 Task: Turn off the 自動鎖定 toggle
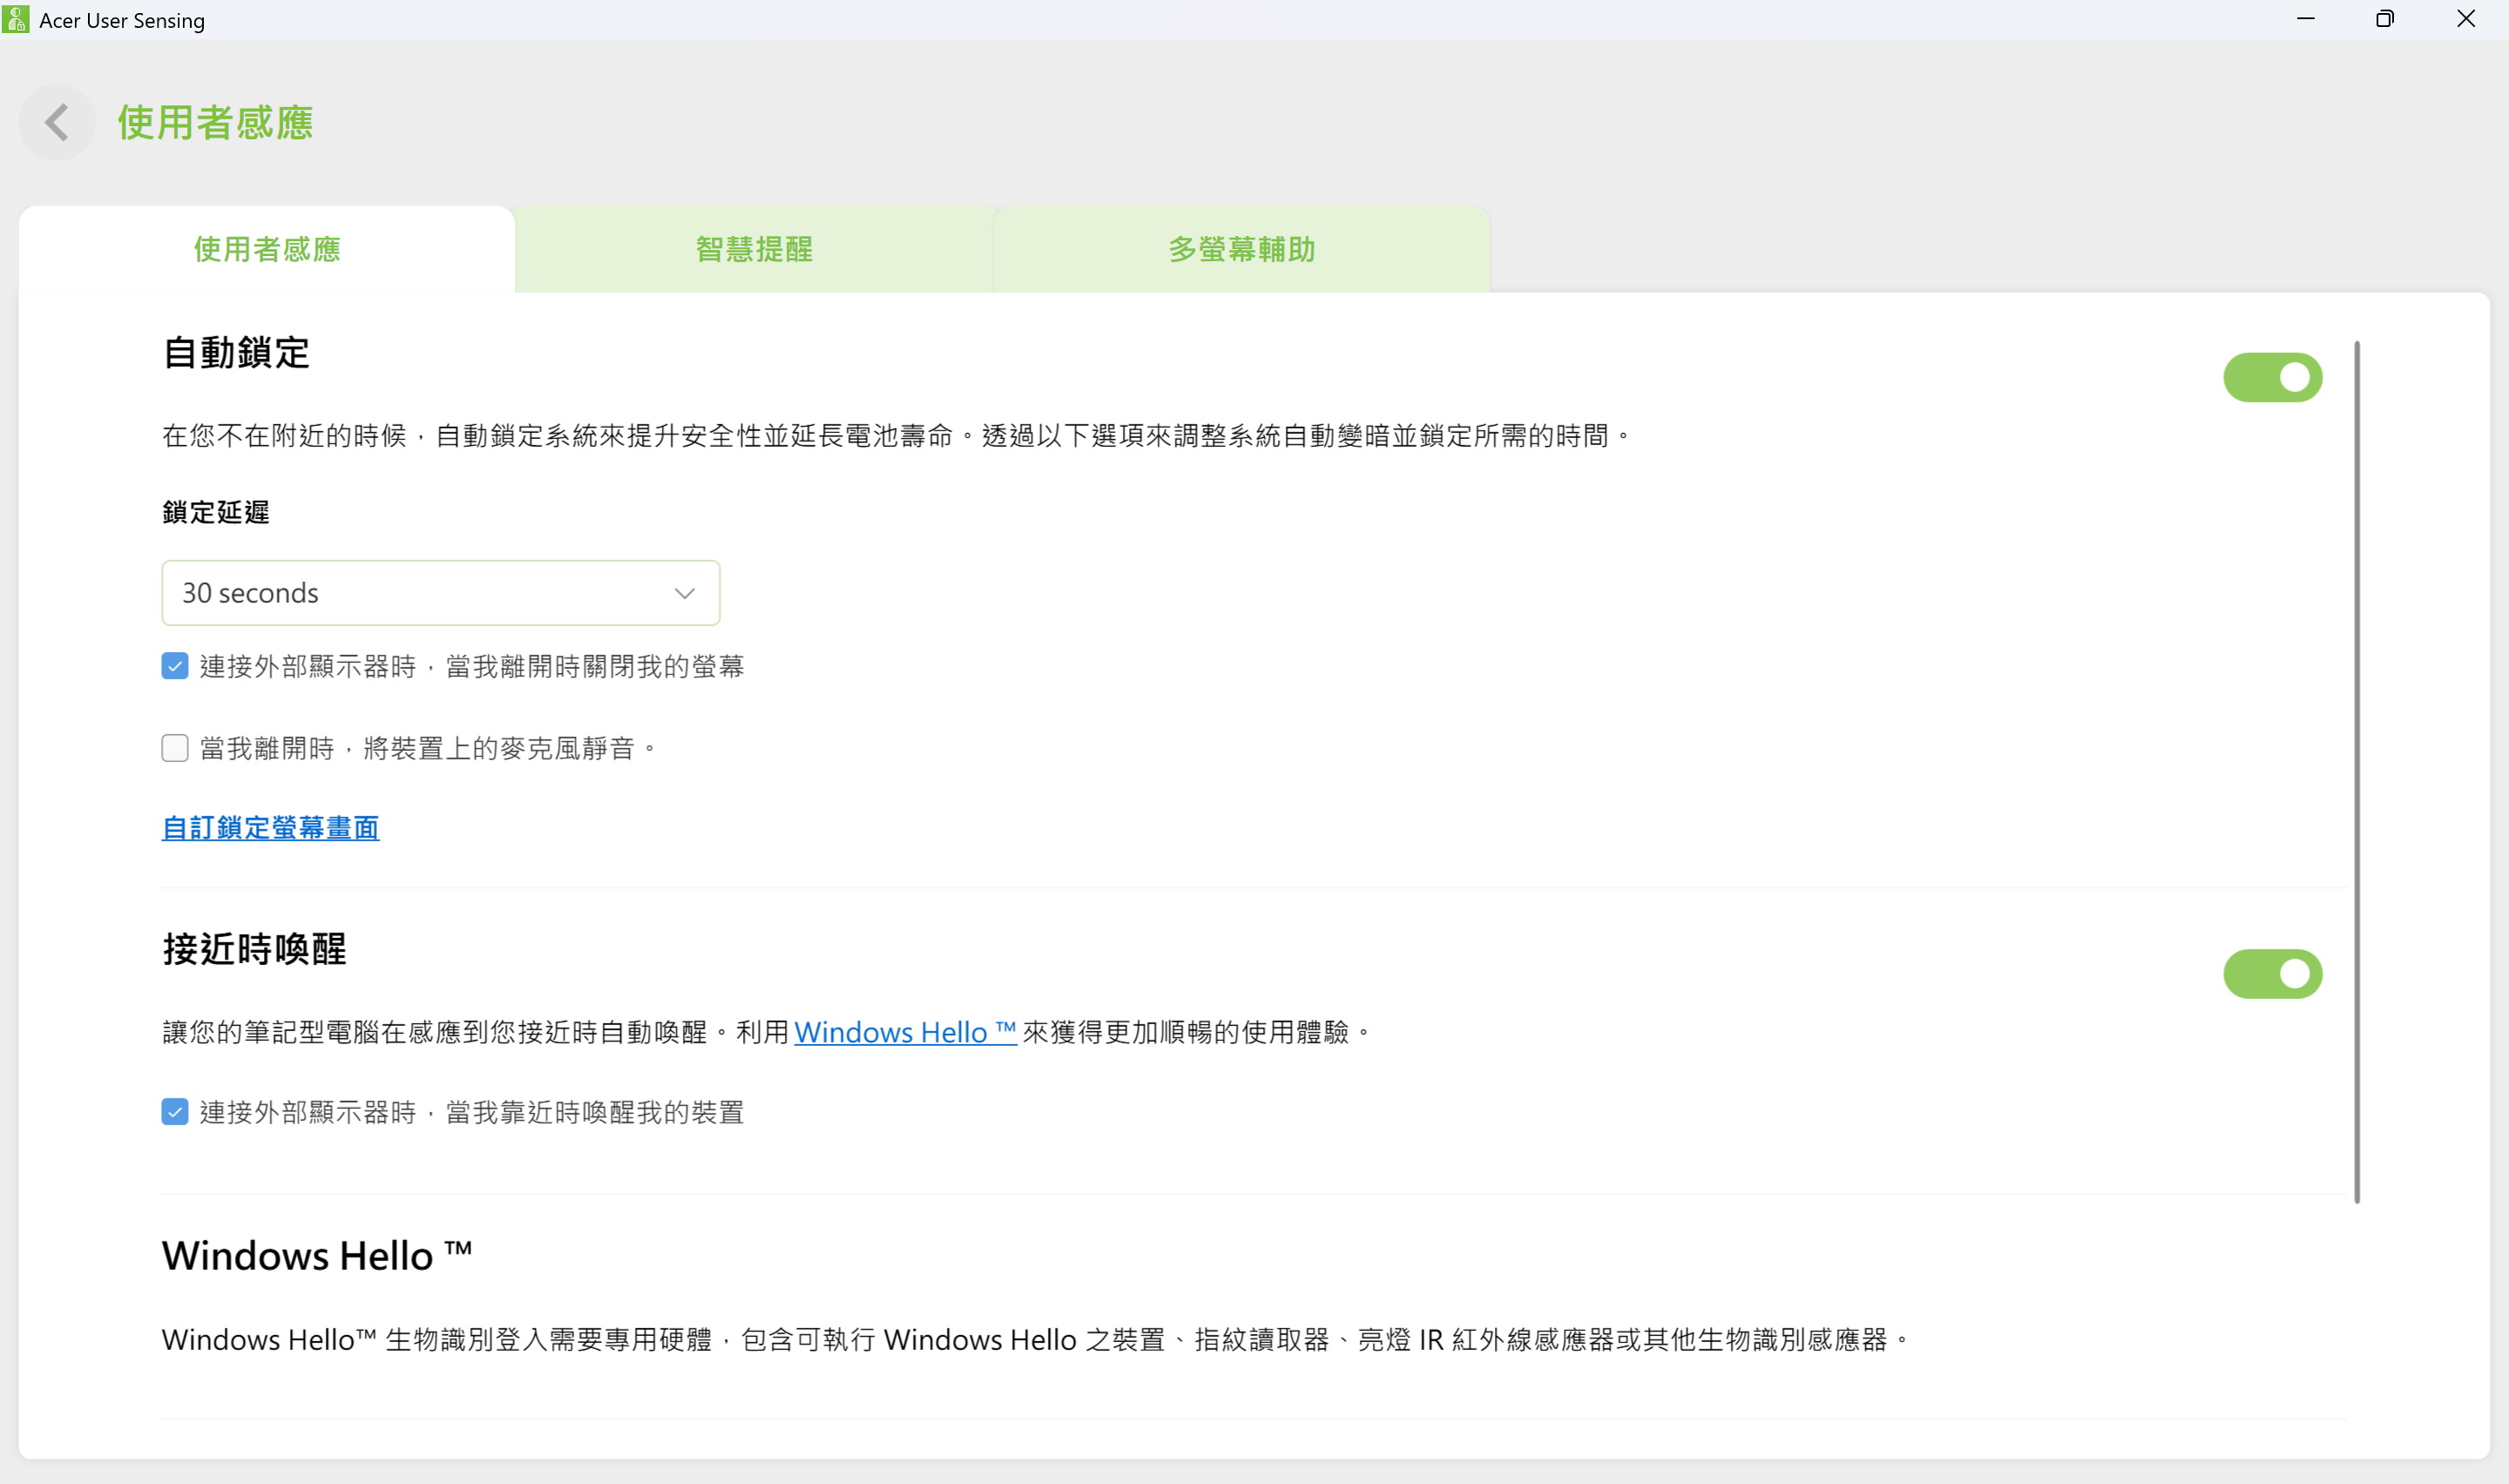click(x=2271, y=377)
